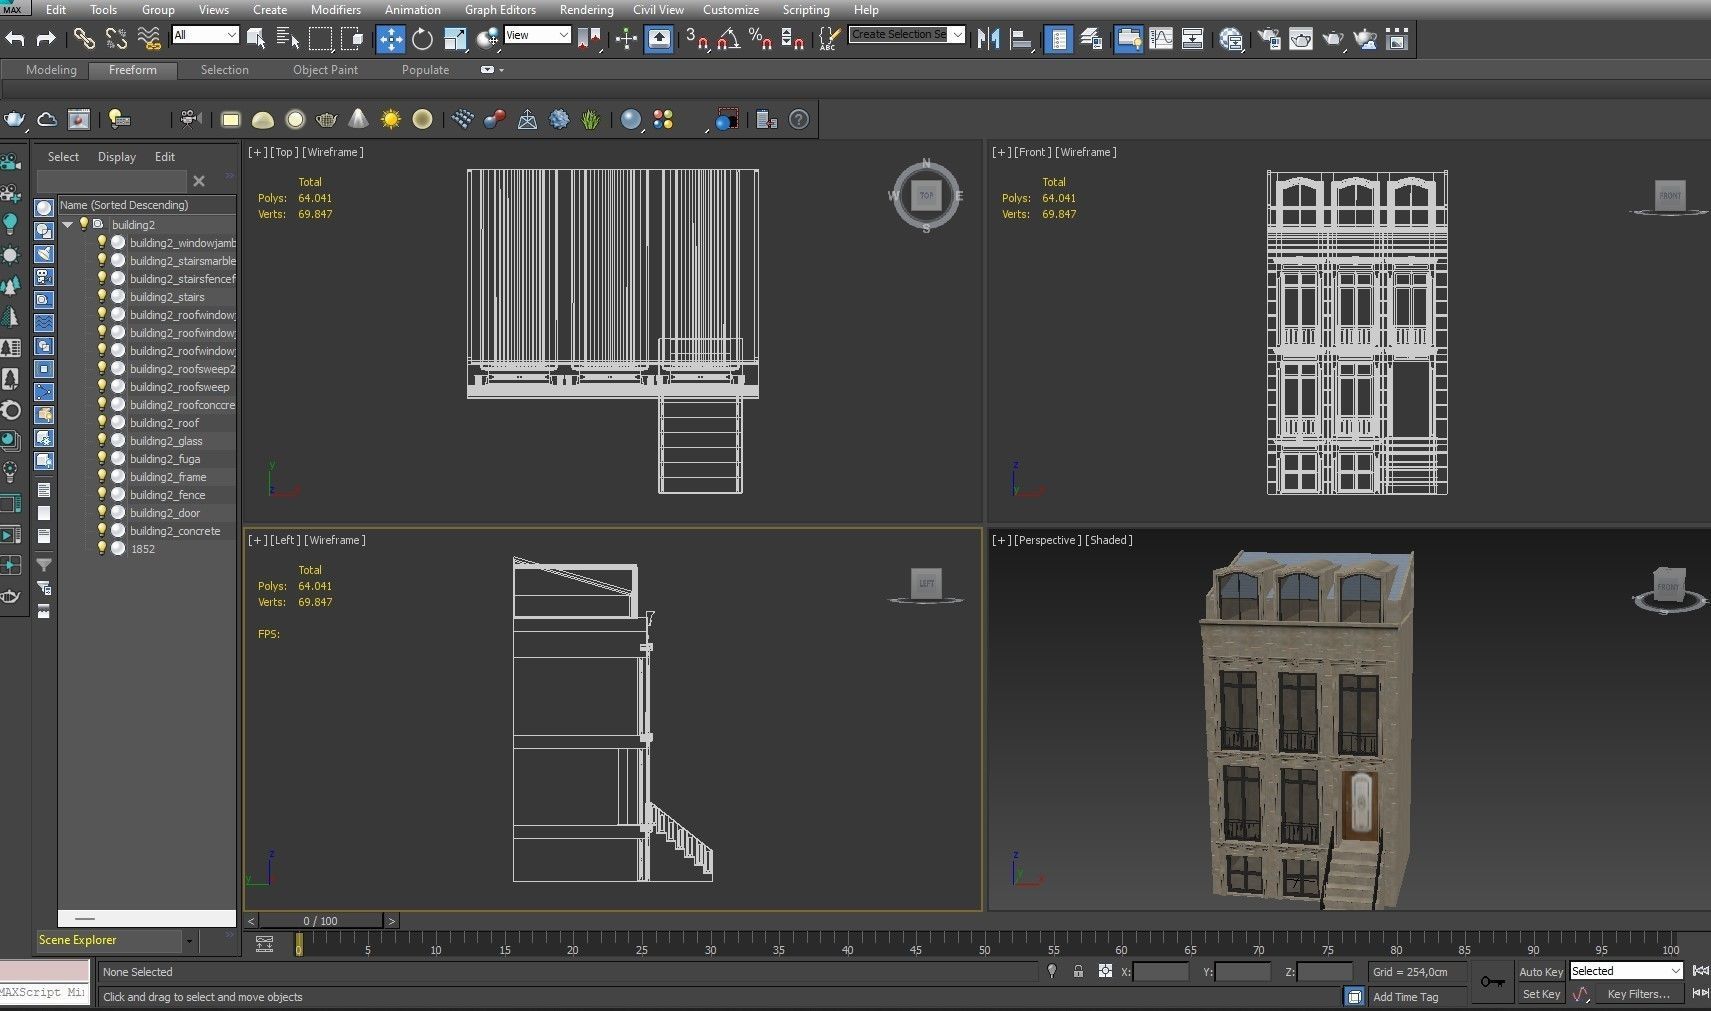The width and height of the screenshot is (1711, 1011).
Task: Open the Display menu in Scene Explorer
Action: (116, 157)
